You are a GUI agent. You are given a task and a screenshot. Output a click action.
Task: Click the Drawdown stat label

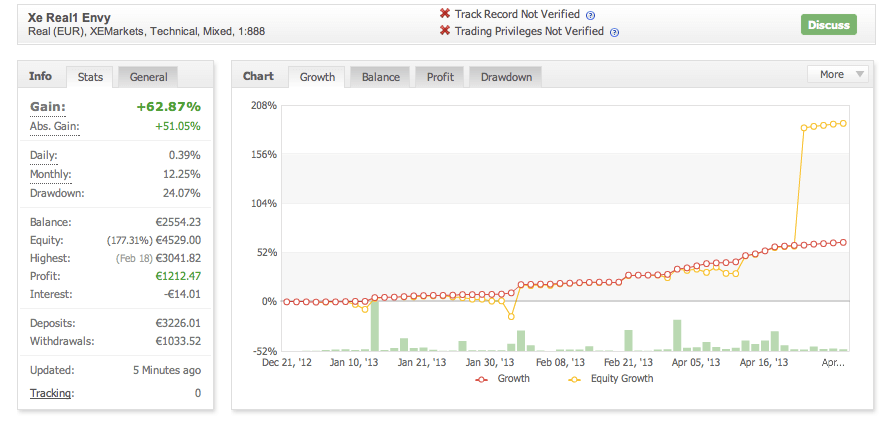click(57, 193)
